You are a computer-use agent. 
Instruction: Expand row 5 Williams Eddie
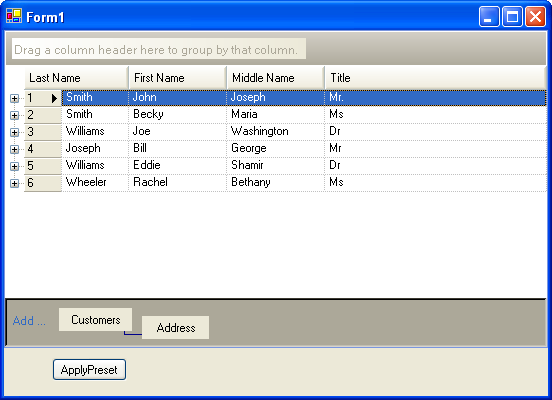coord(14,166)
